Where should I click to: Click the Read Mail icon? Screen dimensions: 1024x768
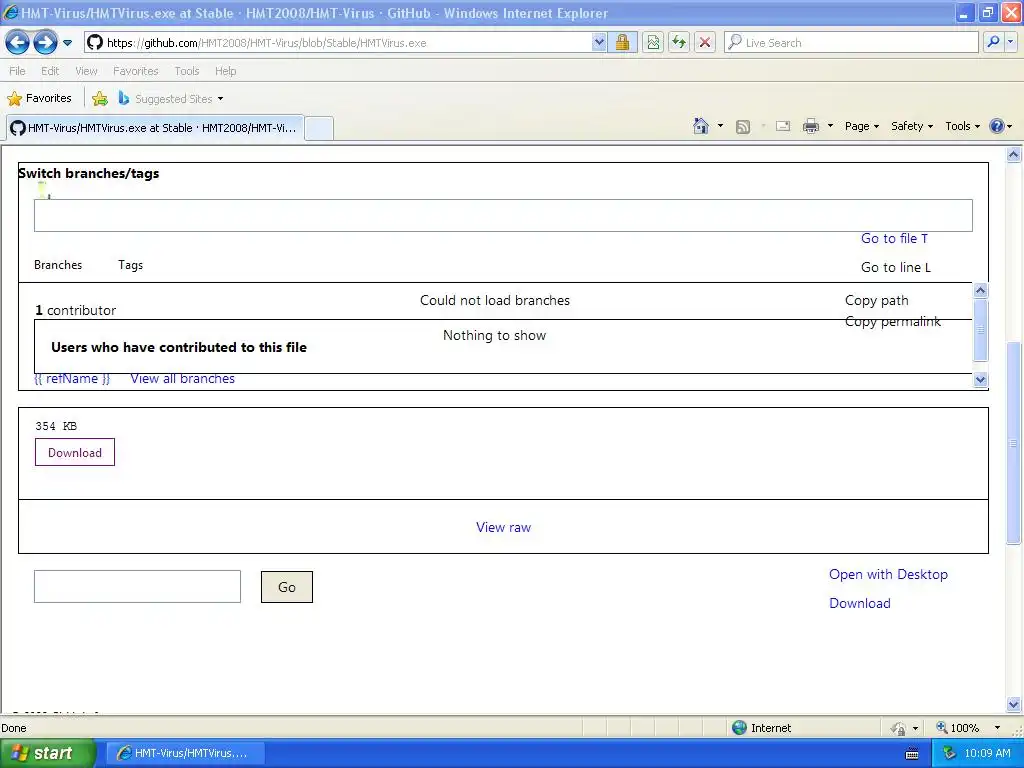click(783, 126)
